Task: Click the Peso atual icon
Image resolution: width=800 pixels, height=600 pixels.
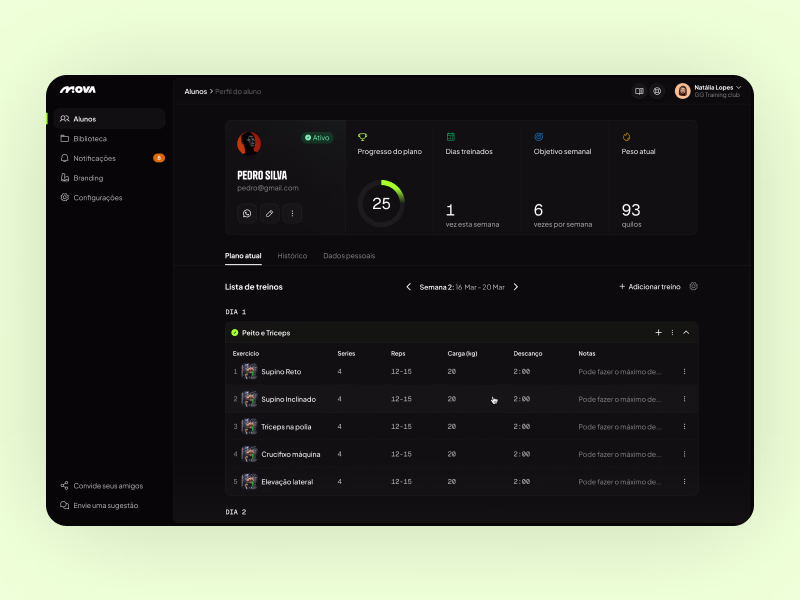Action: pyautogui.click(x=626, y=137)
